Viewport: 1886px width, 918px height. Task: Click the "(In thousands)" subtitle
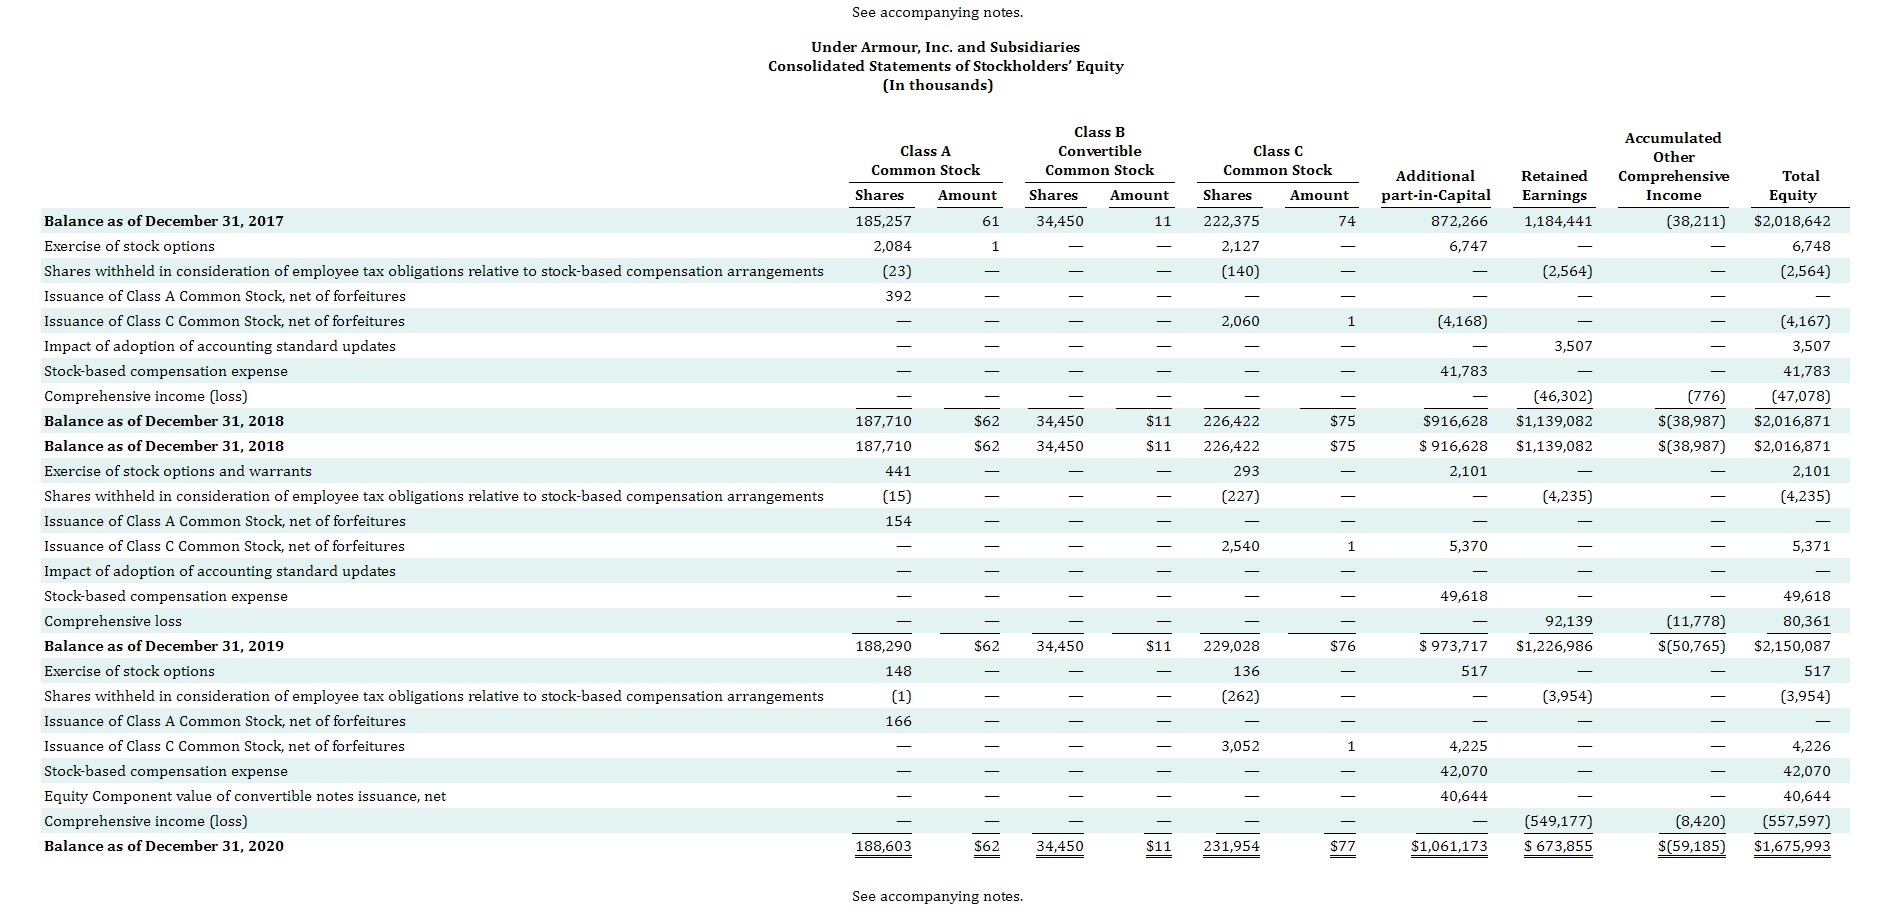(938, 85)
